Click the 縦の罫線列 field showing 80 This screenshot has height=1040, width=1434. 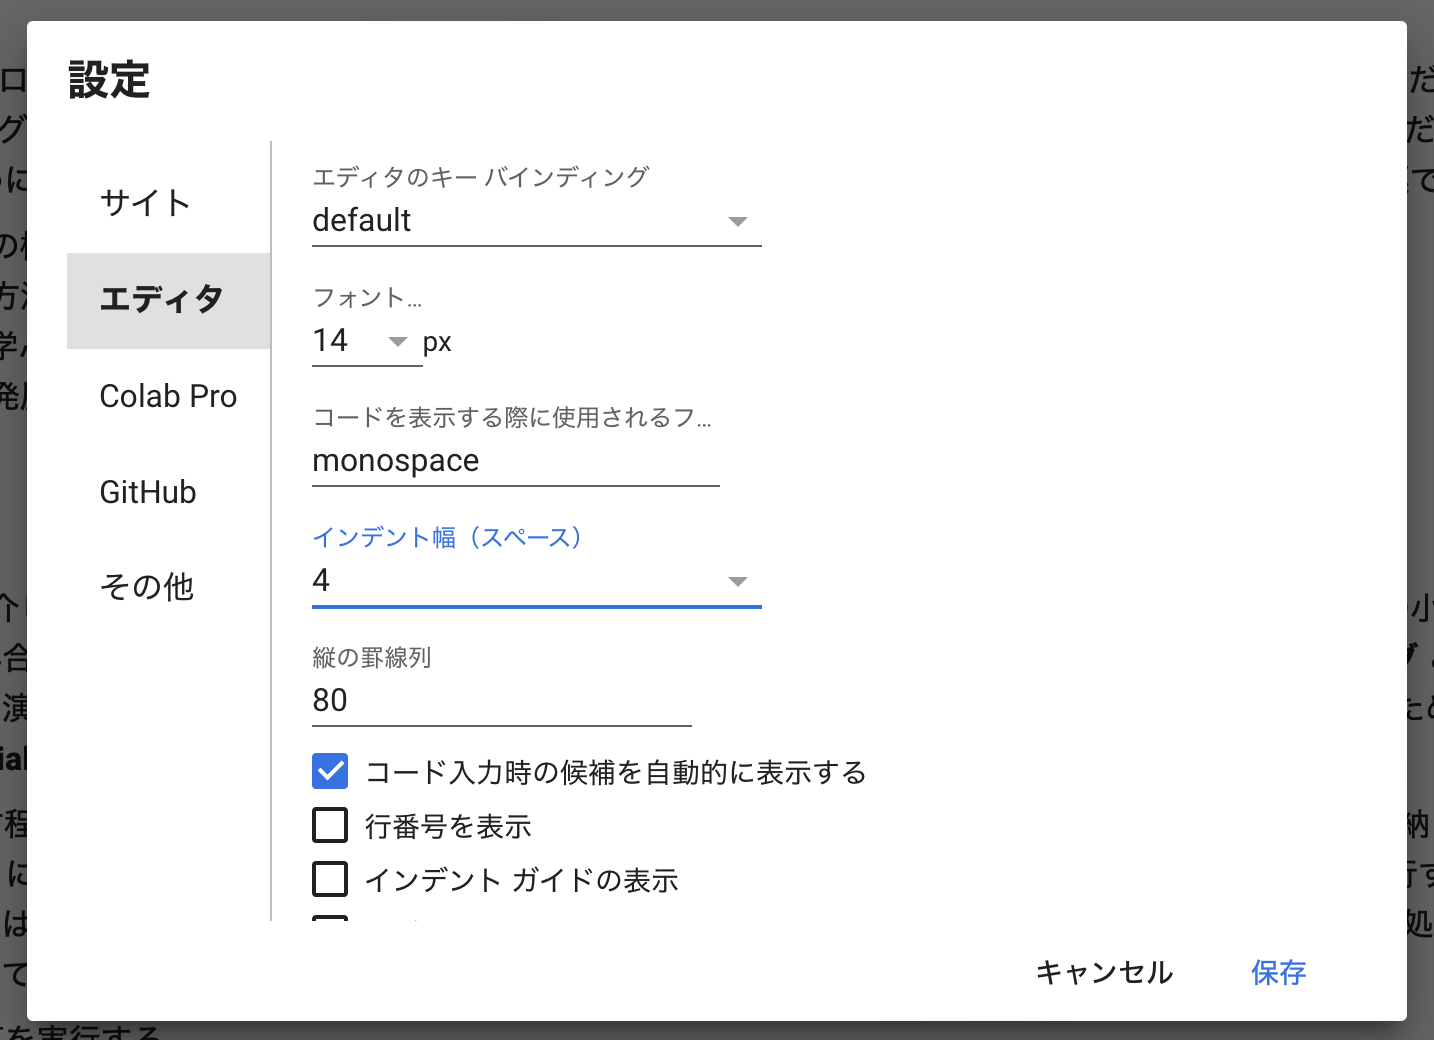502,701
